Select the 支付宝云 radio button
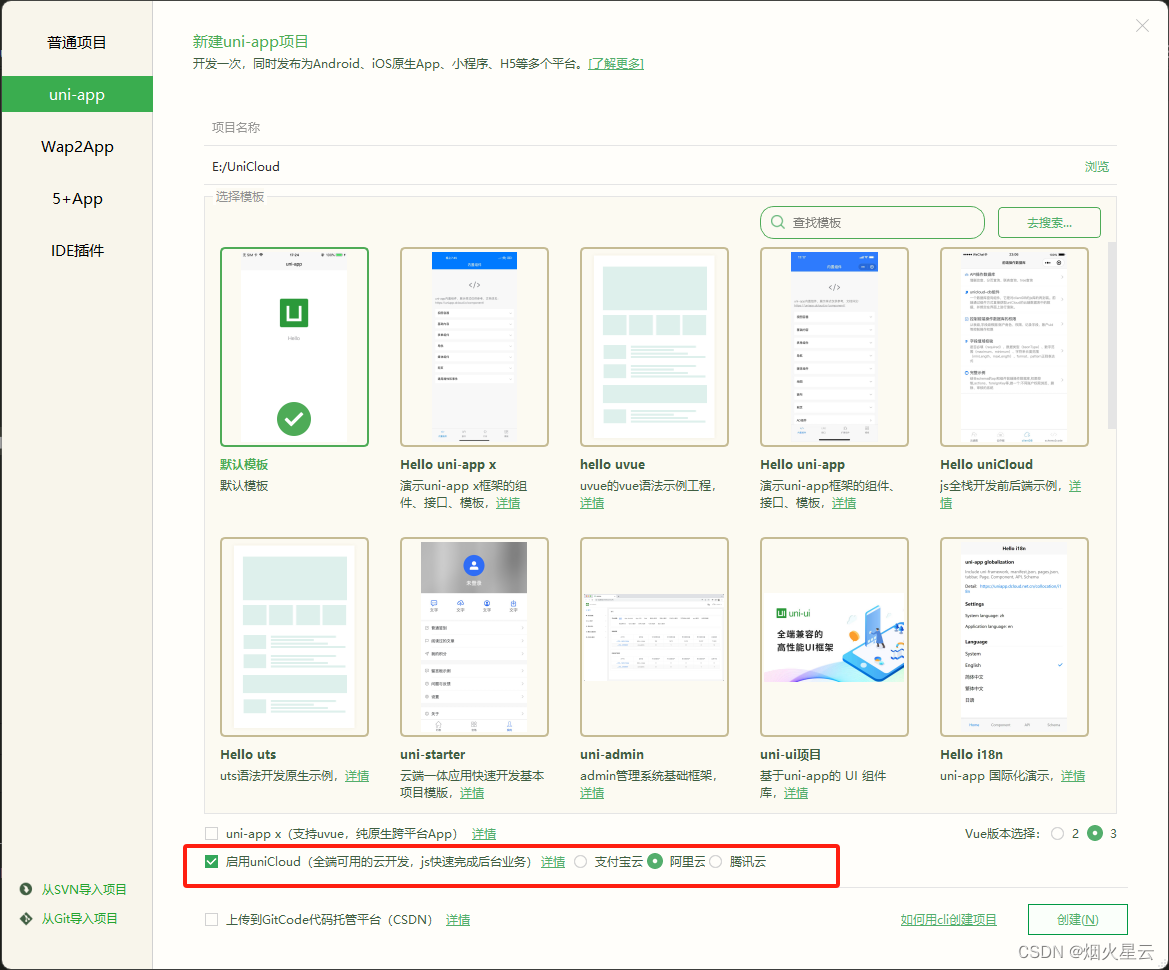This screenshot has height=970, width=1169. tap(581, 862)
